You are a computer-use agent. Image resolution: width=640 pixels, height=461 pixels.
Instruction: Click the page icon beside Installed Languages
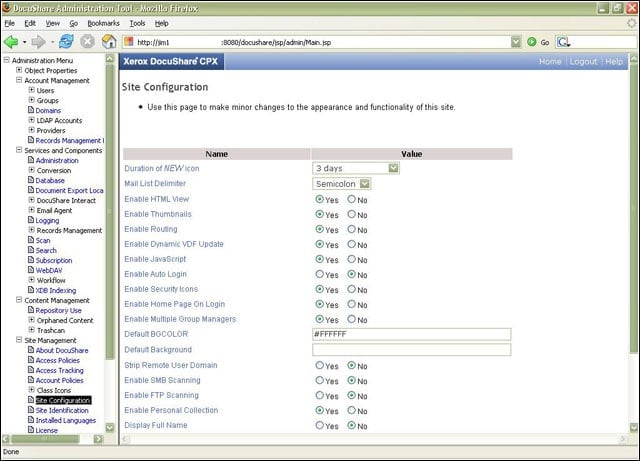tap(31, 420)
